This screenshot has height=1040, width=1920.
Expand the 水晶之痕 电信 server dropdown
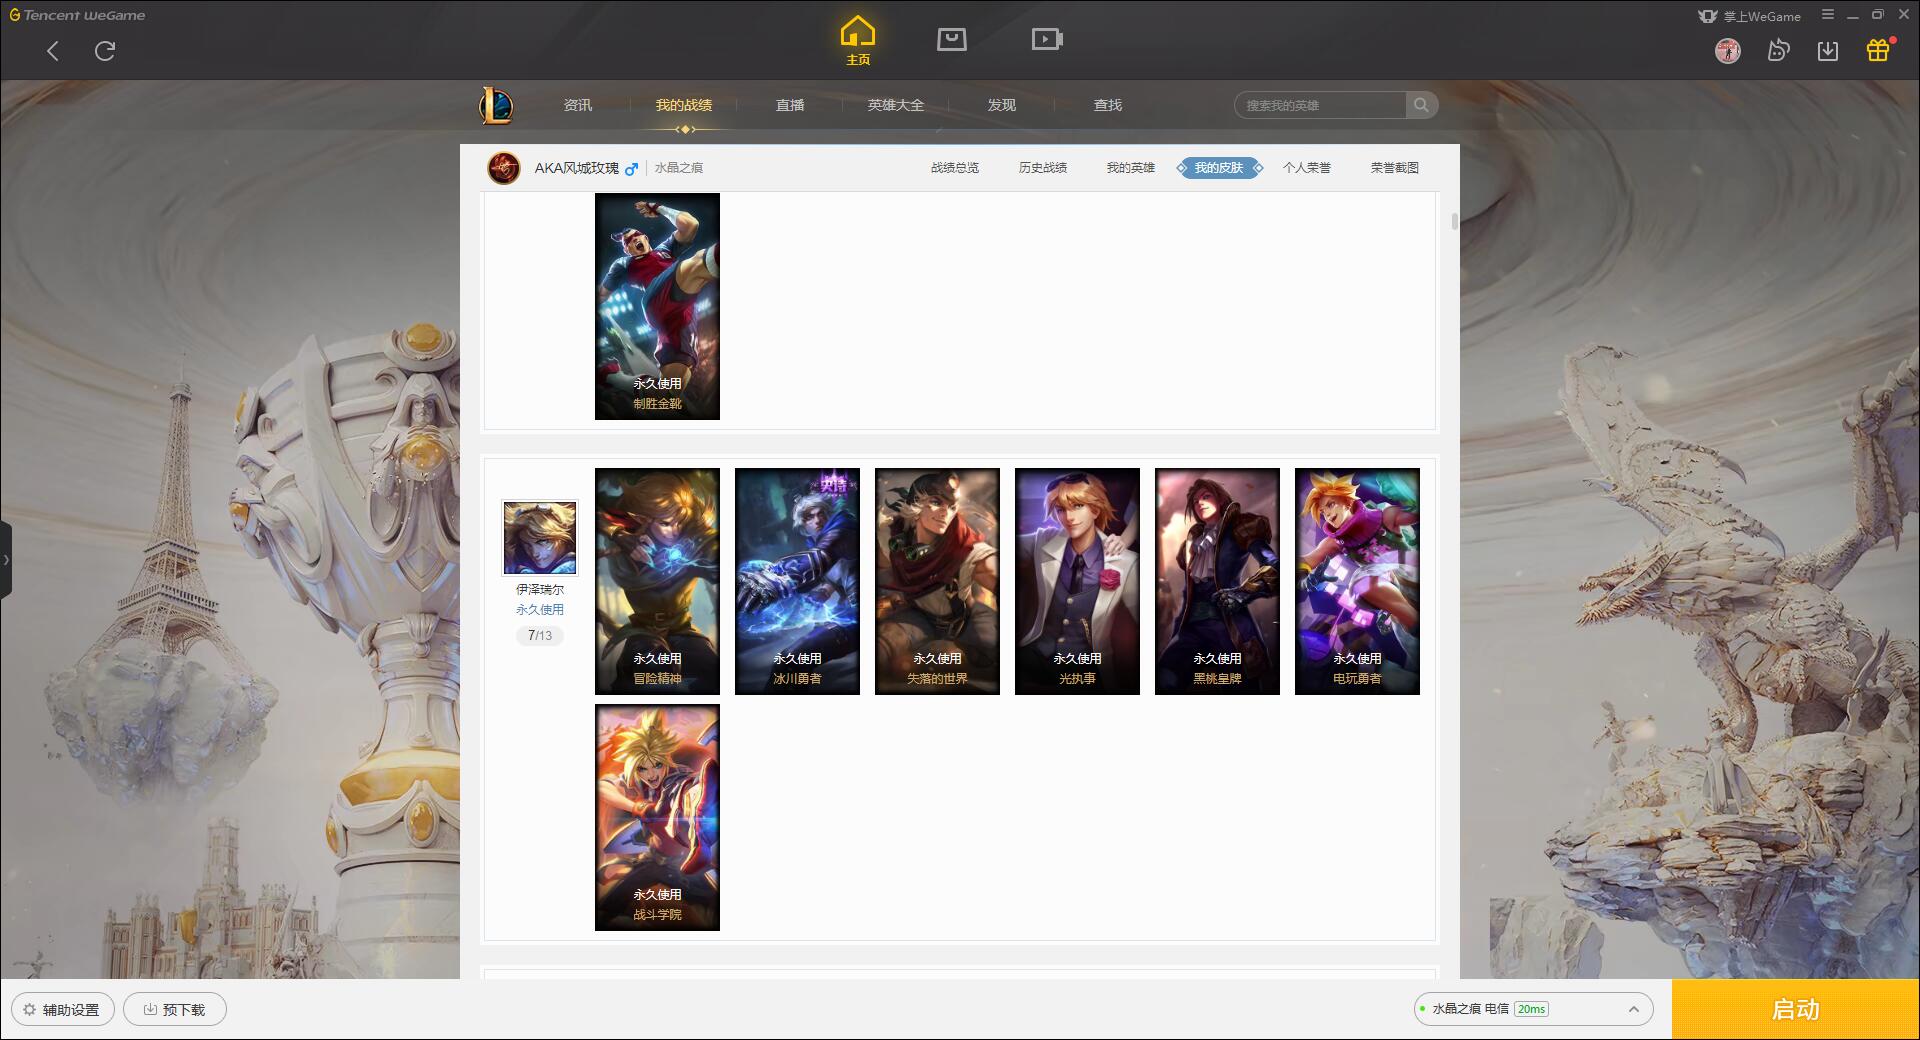pyautogui.click(x=1533, y=1009)
